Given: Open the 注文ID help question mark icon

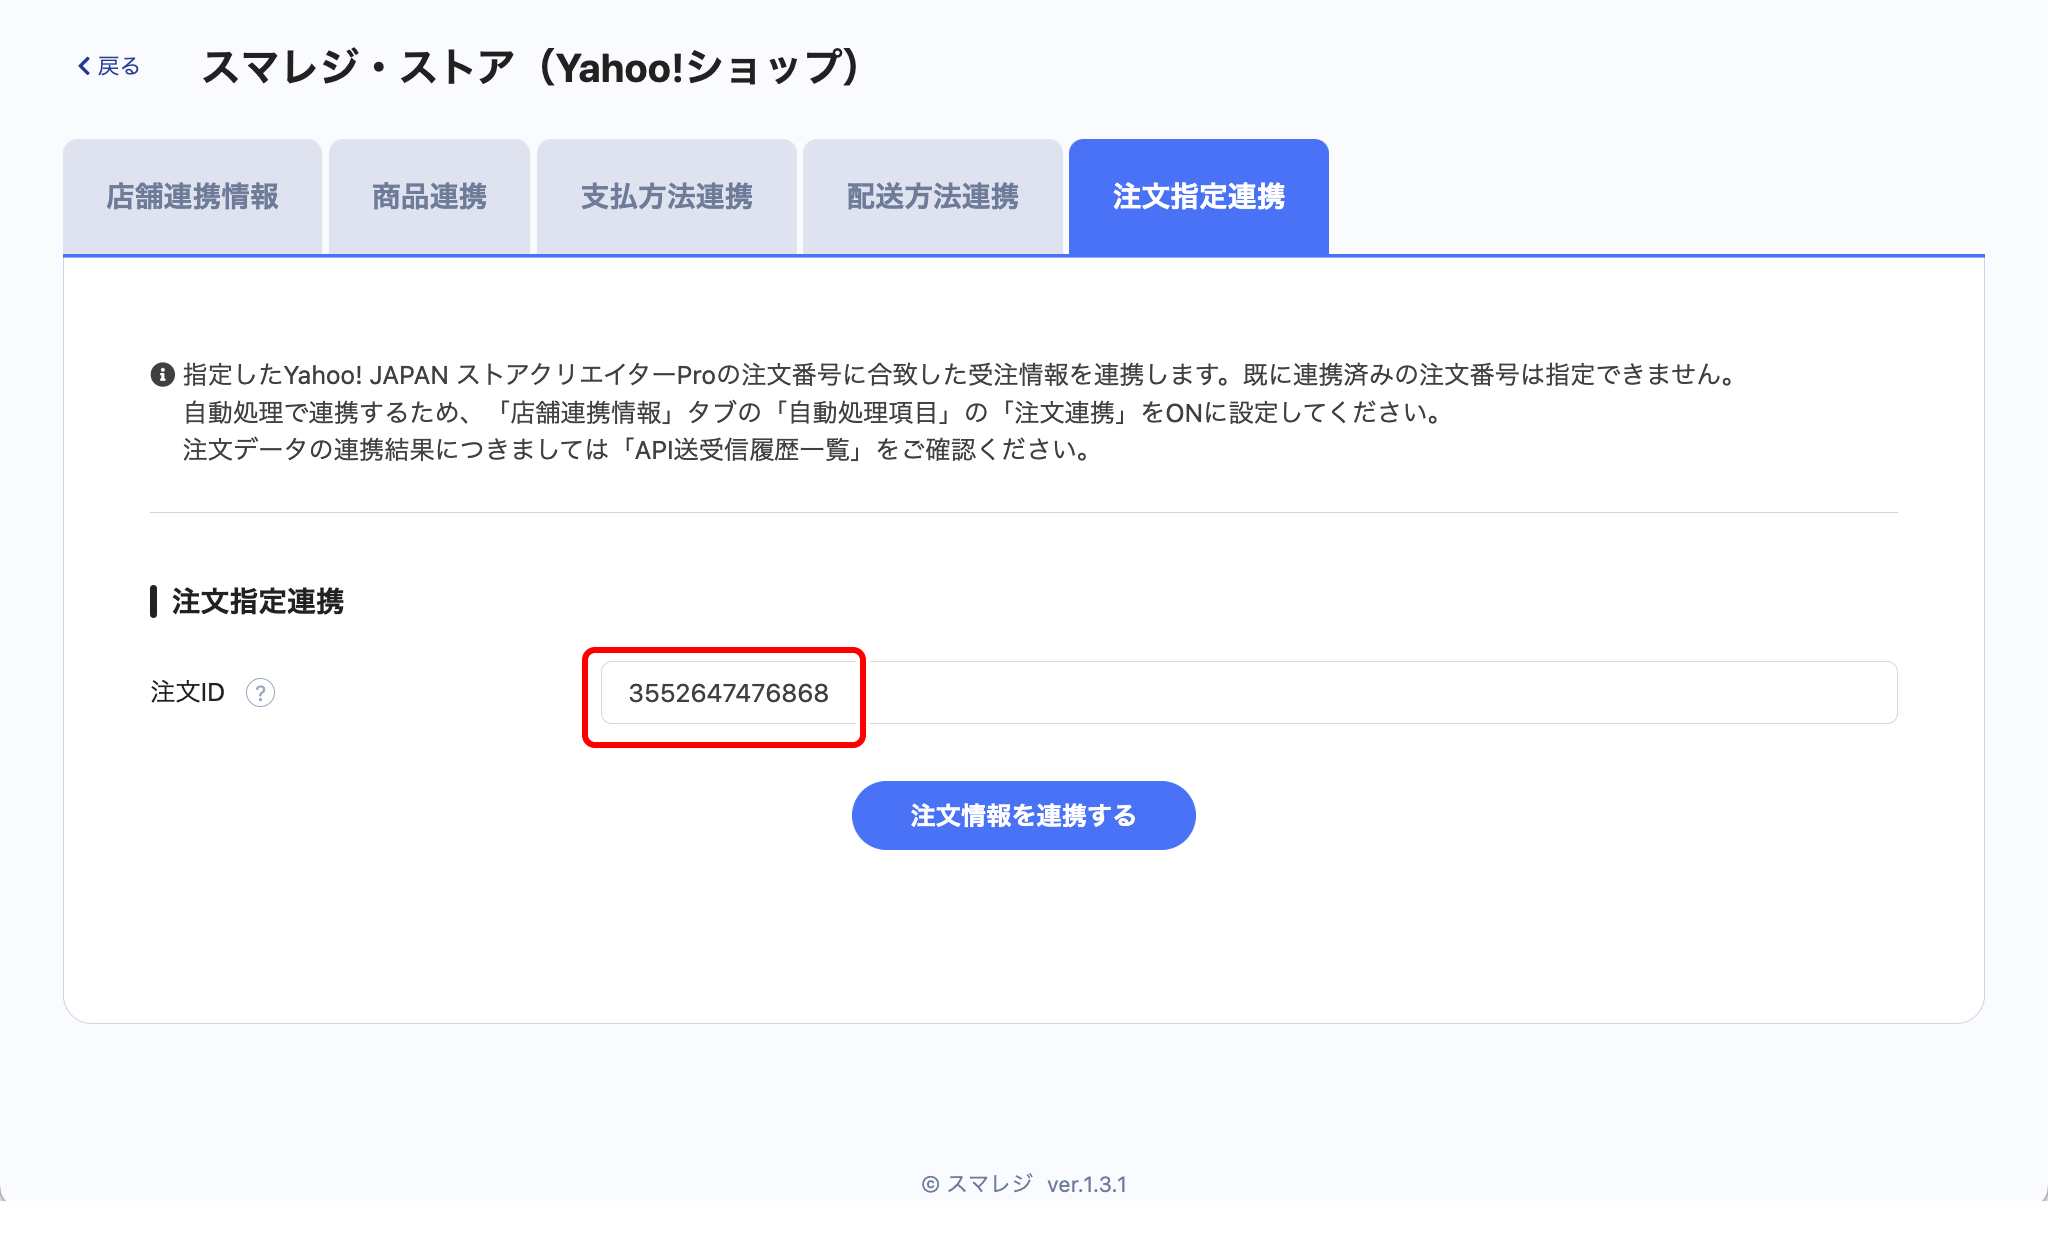Looking at the screenshot, I should [x=260, y=692].
